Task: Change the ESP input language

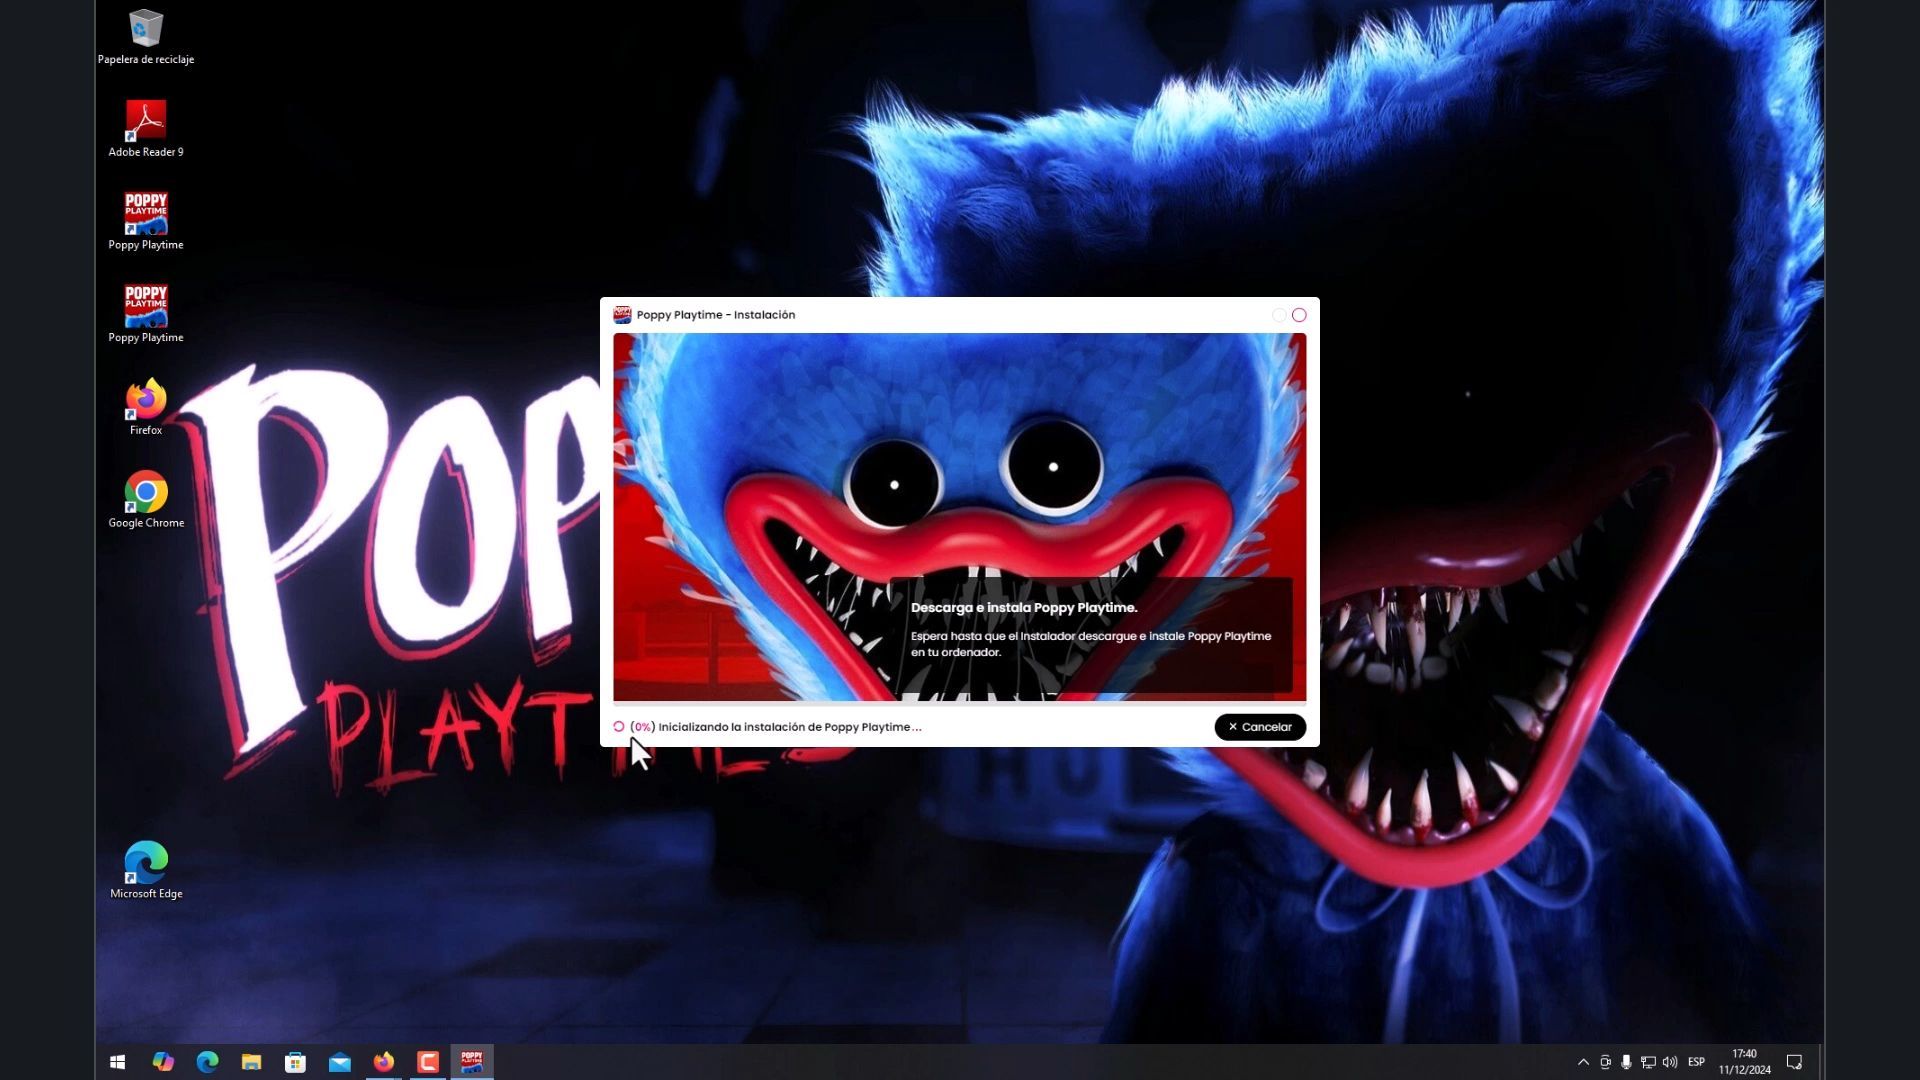Action: (1696, 1062)
